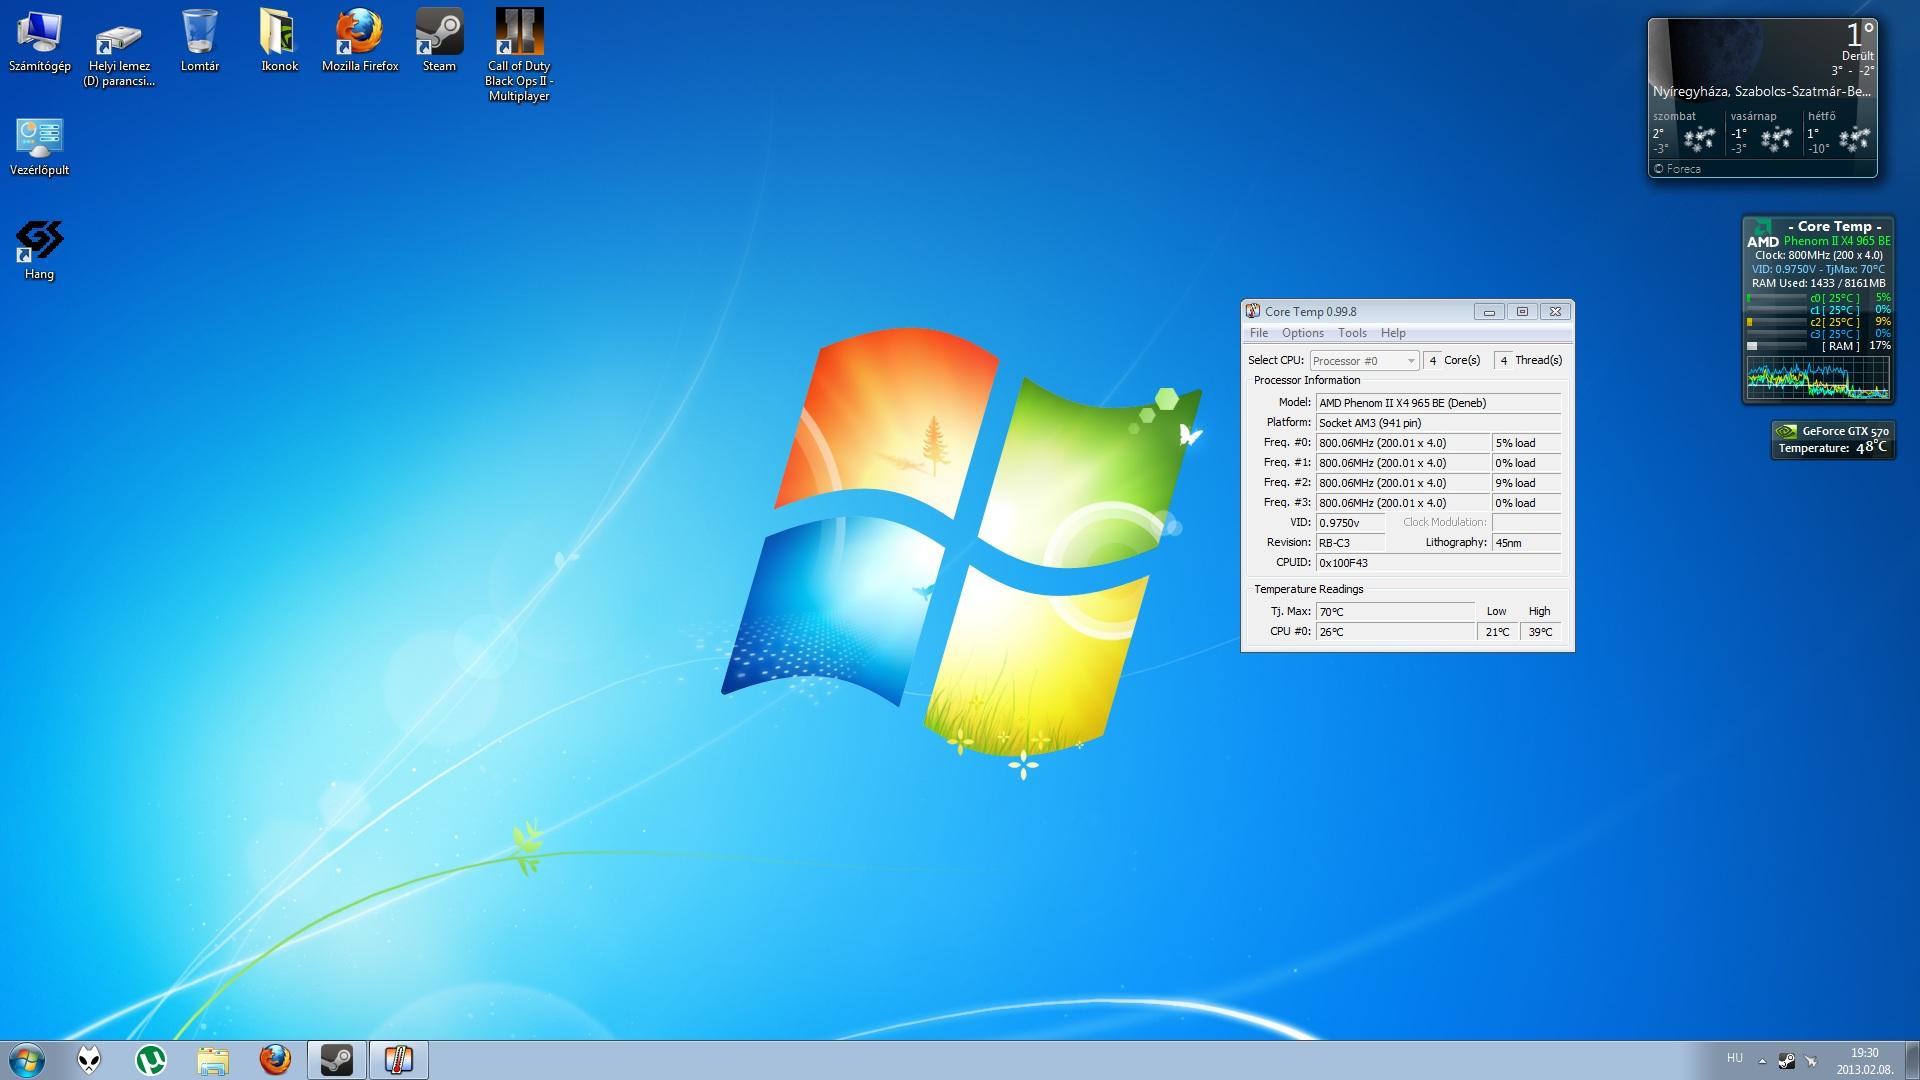Click the NVIDIA logo in GPU gadget
This screenshot has width=1920, height=1080.
click(x=1785, y=432)
